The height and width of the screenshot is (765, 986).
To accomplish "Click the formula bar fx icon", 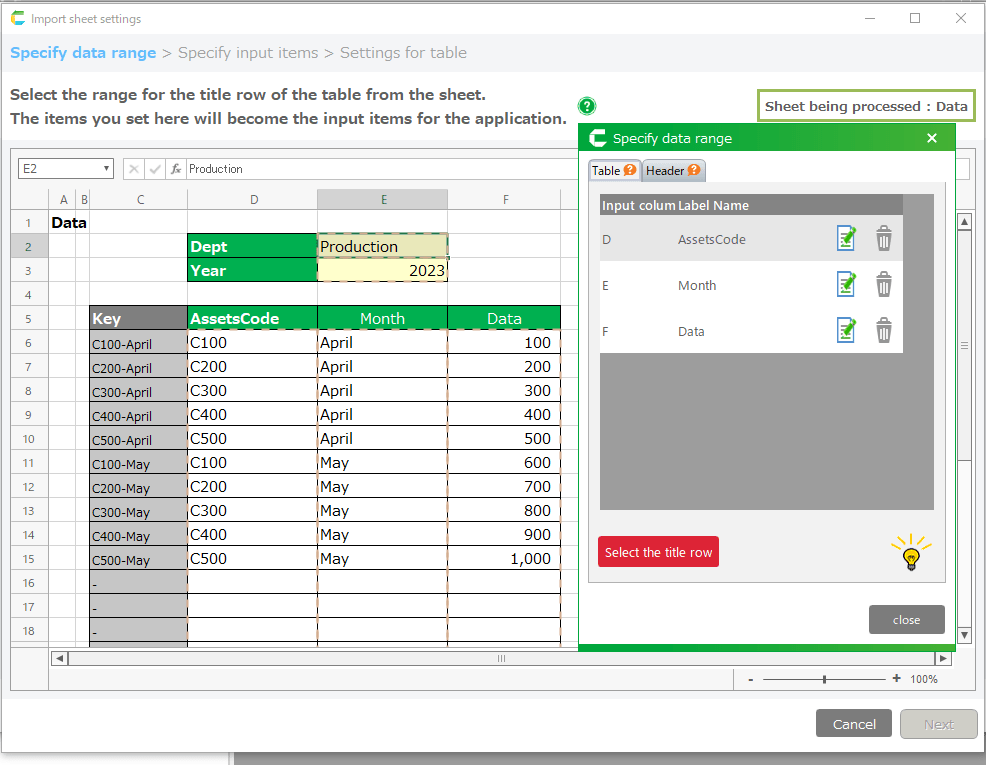I will click(x=176, y=169).
